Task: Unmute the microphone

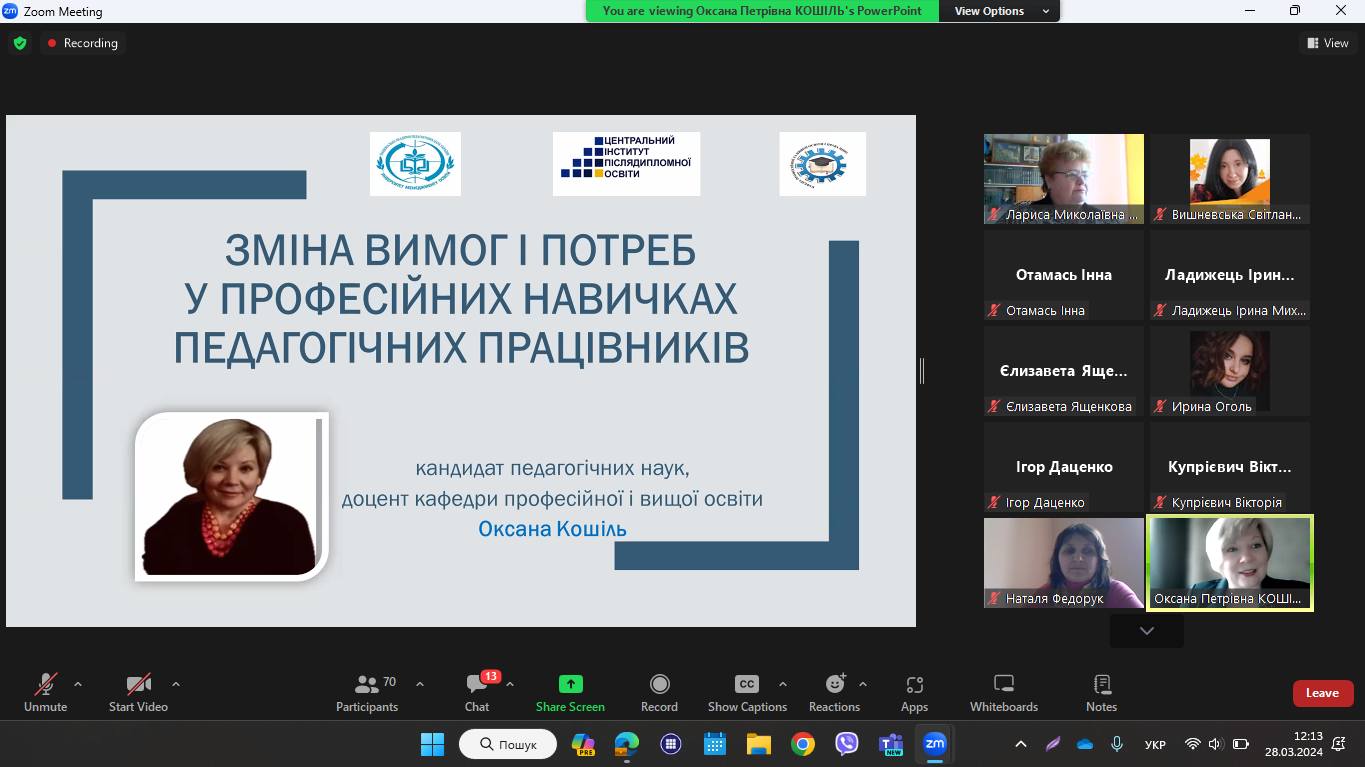Action: [x=45, y=685]
